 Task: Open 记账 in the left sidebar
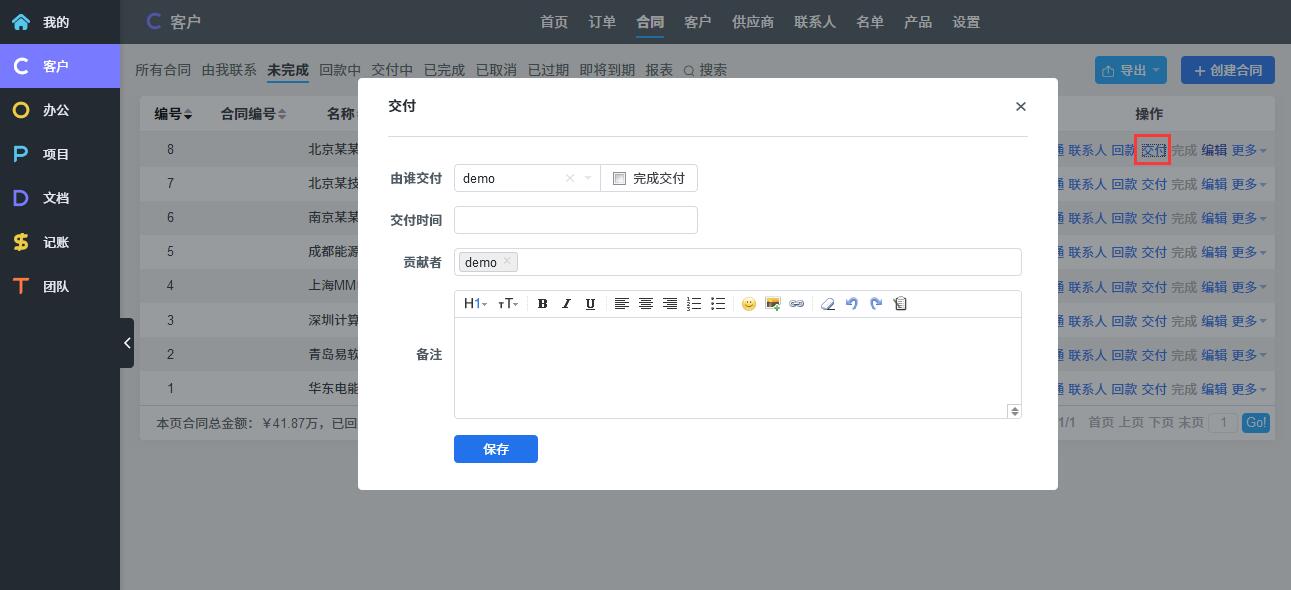[56, 242]
